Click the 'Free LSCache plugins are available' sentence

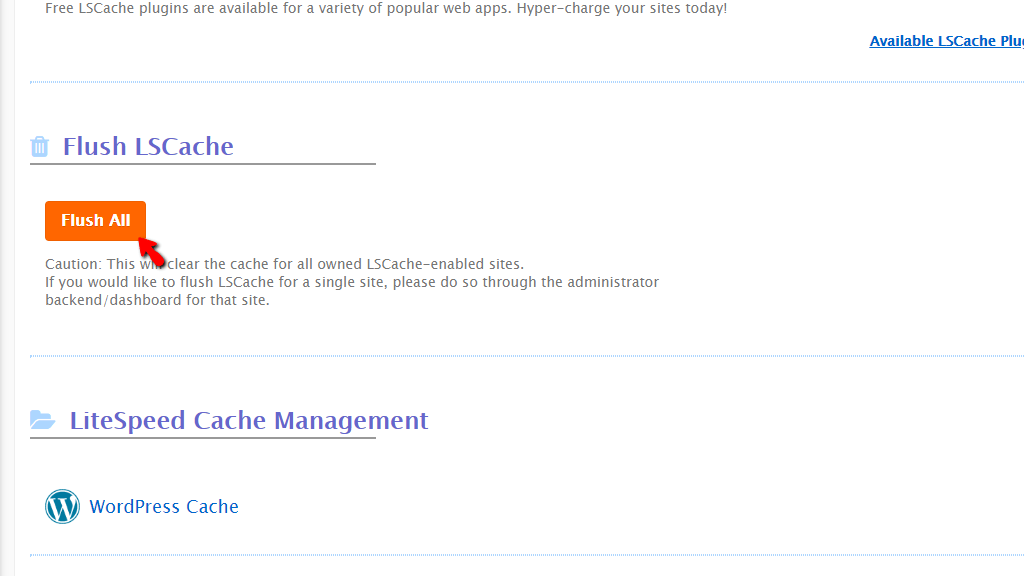386,8
